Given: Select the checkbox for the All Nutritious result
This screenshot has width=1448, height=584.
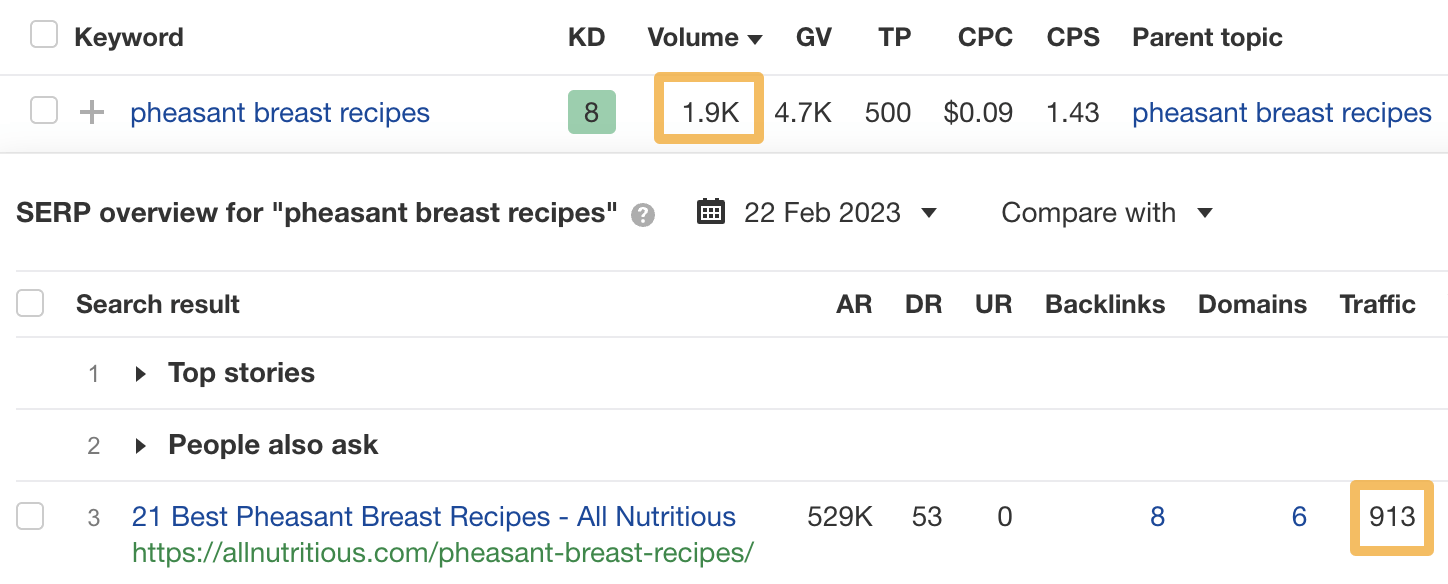Looking at the screenshot, I should [30, 516].
